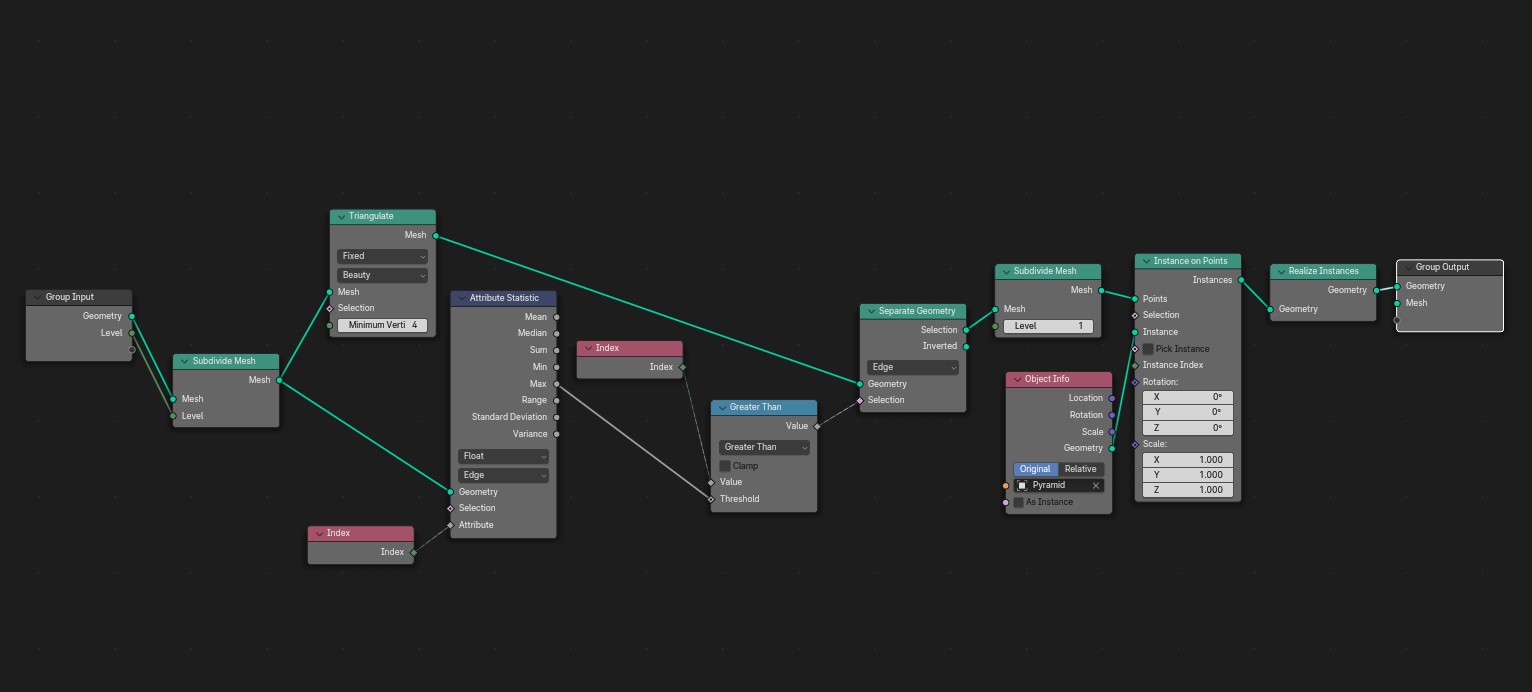This screenshot has height=692, width=1532.
Task: Open the Fixed quad method dropdown
Action: [382, 256]
